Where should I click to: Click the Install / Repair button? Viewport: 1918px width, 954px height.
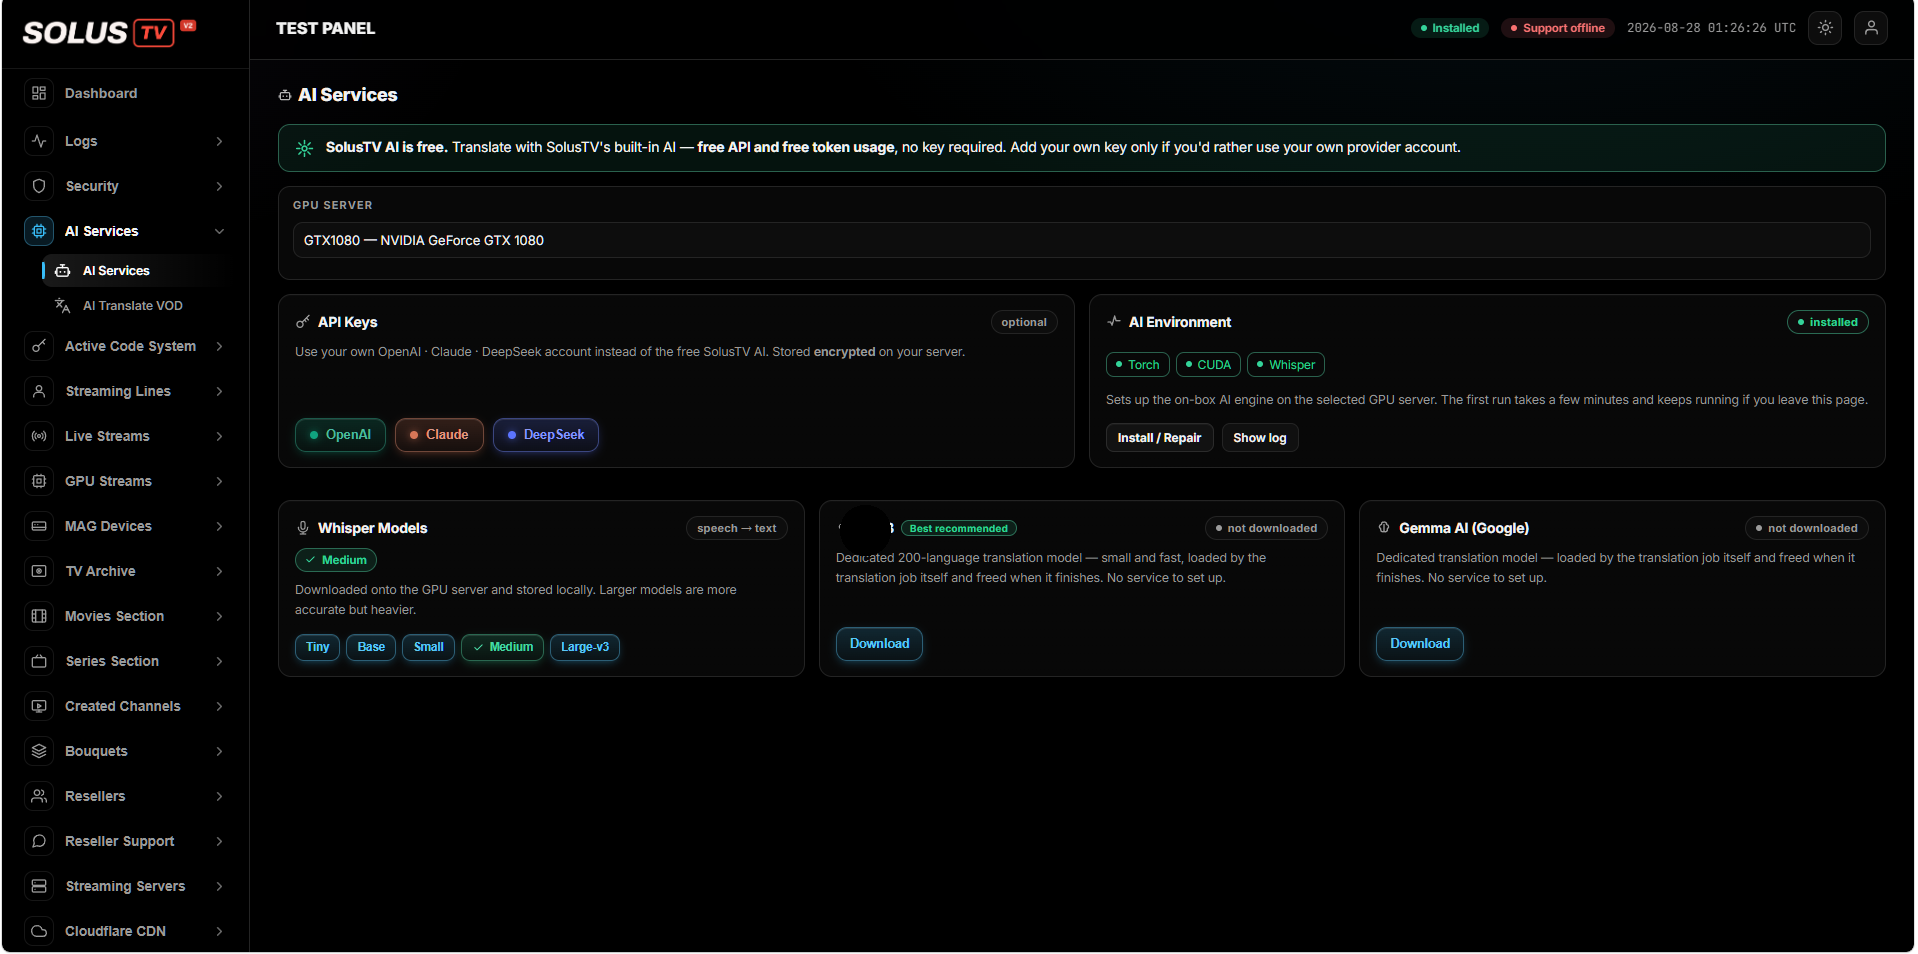pyautogui.click(x=1159, y=438)
